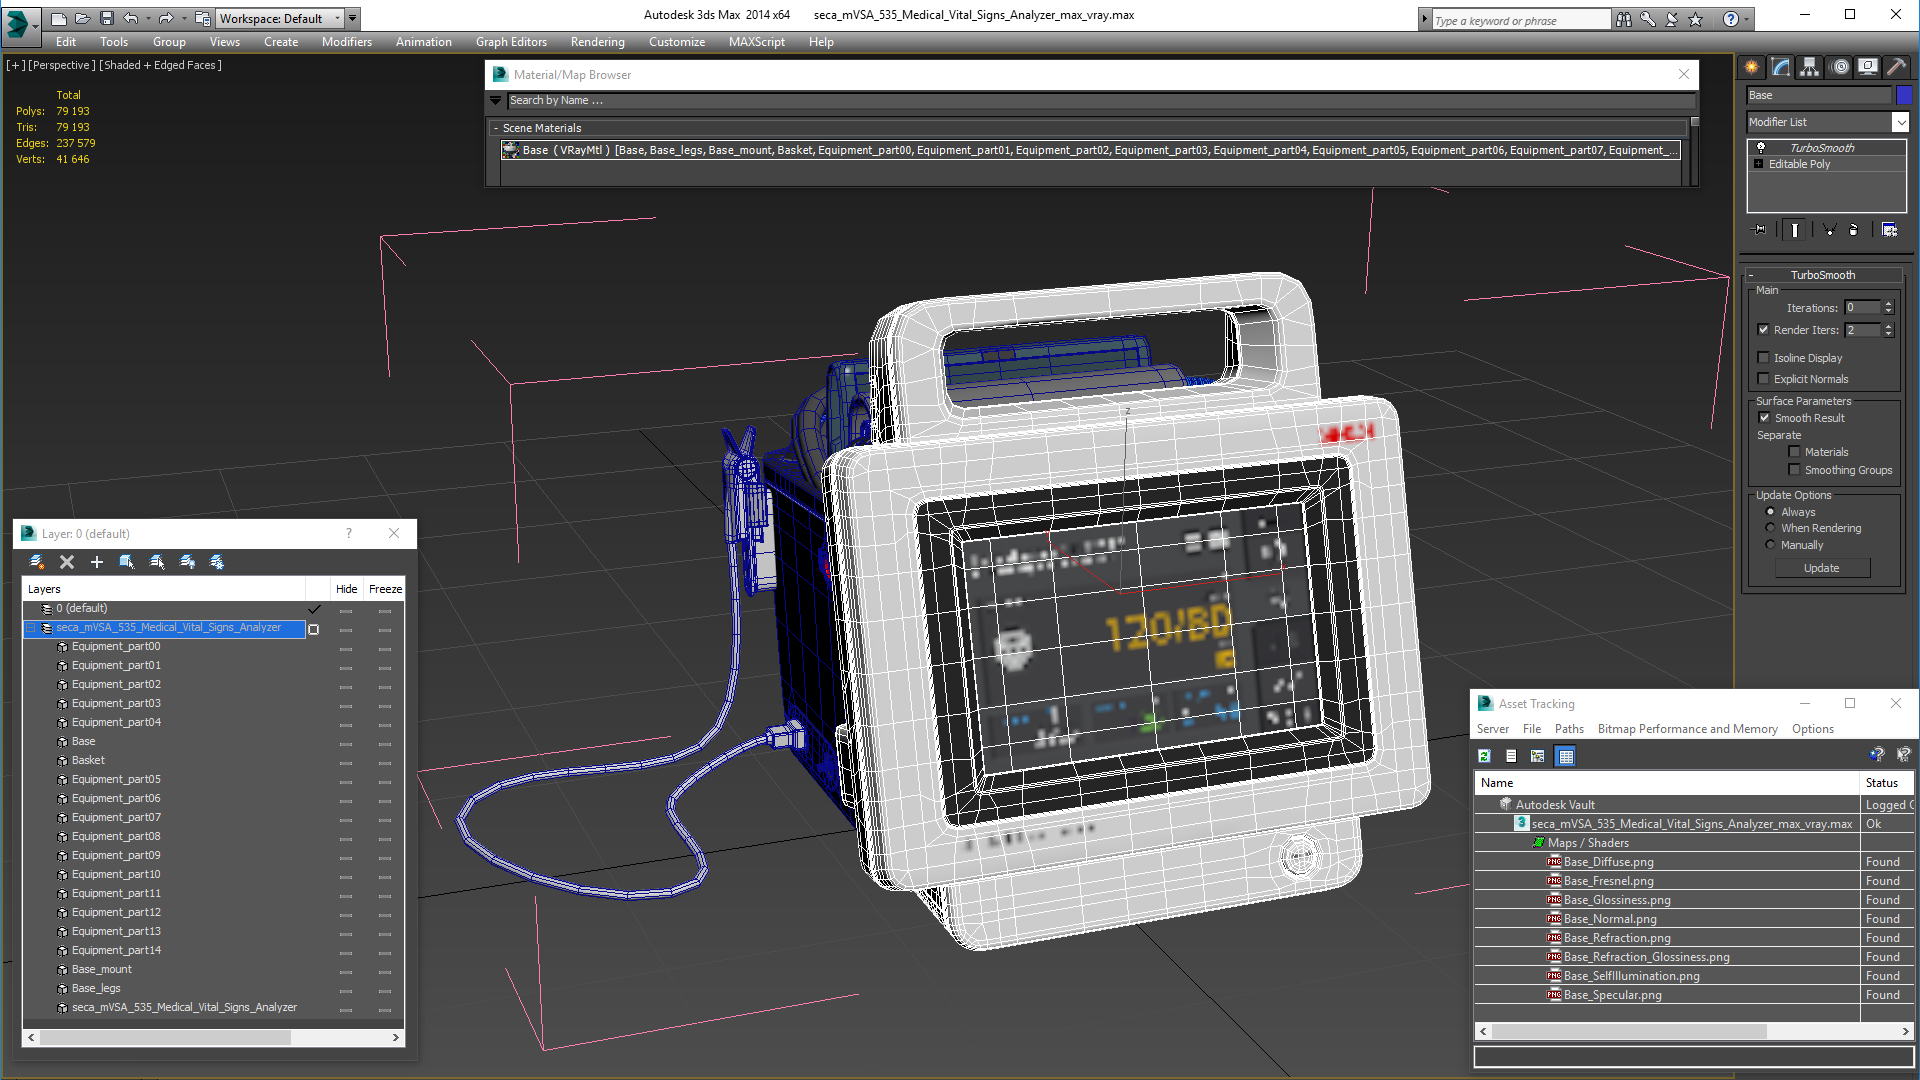The height and width of the screenshot is (1080, 1920).
Task: Open the Display command panel tab
Action: (x=1868, y=67)
